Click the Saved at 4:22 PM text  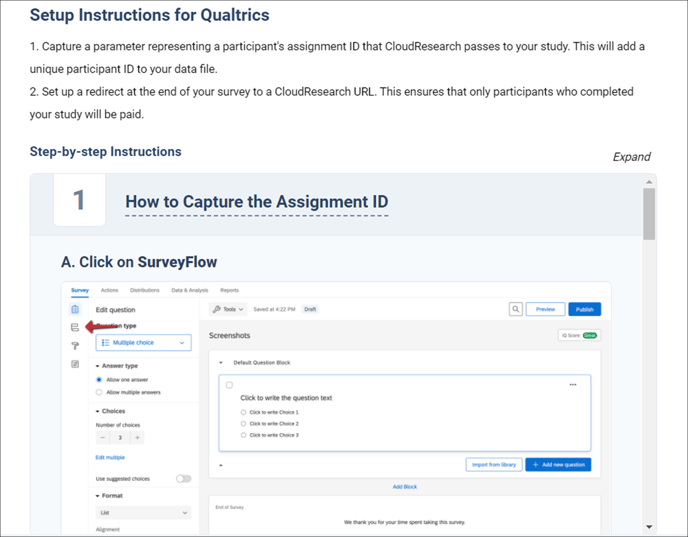tap(274, 309)
